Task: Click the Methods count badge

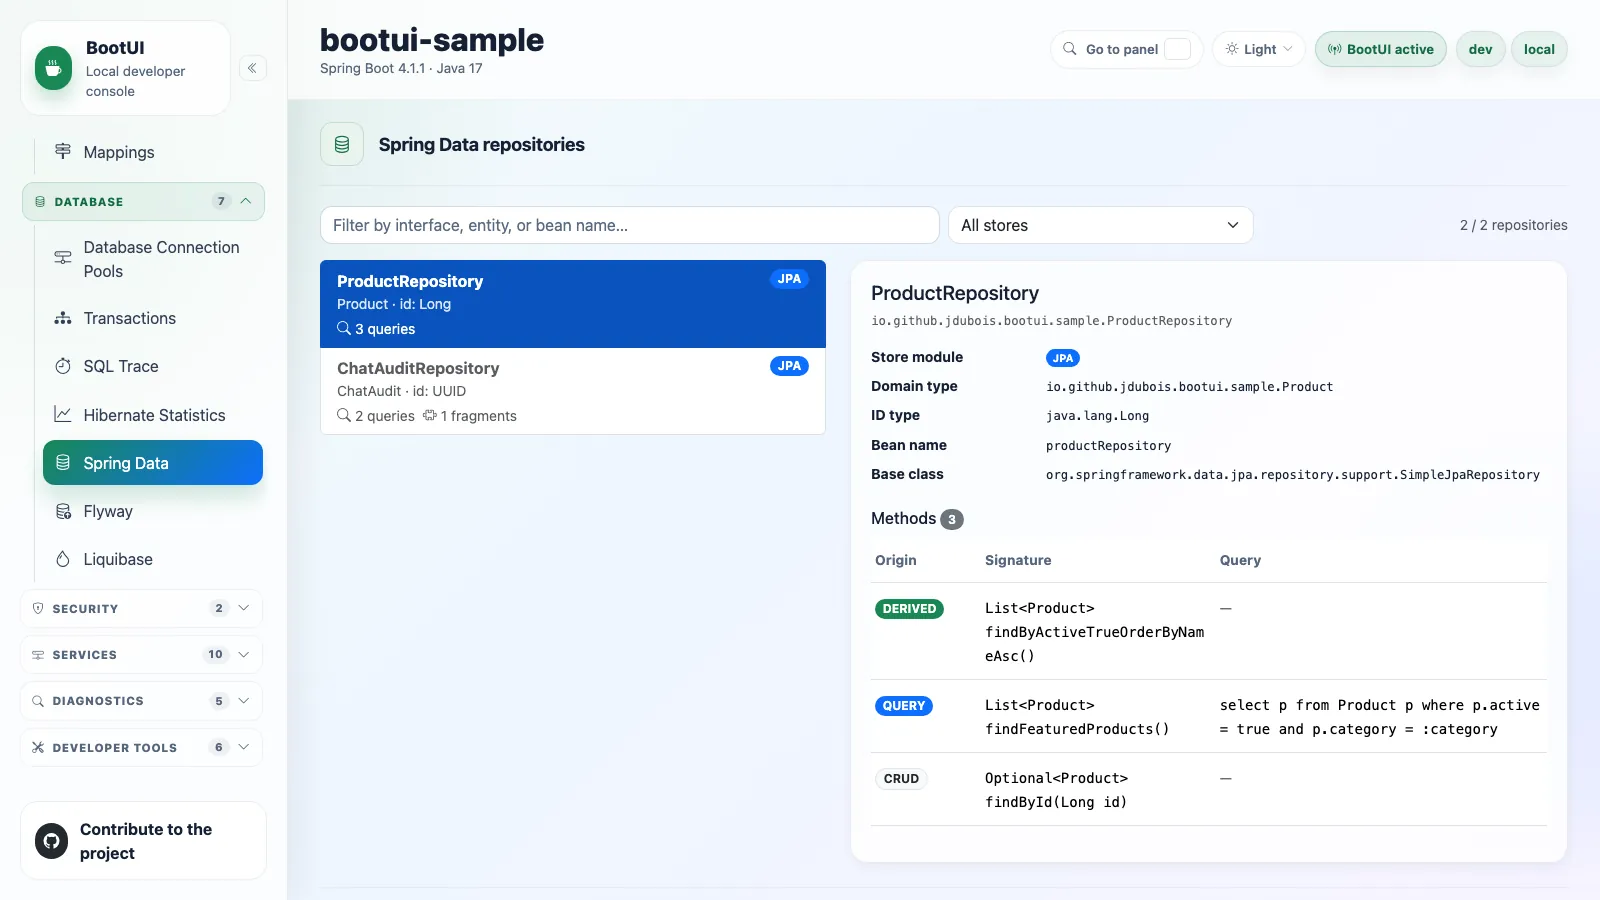Action: tap(952, 519)
